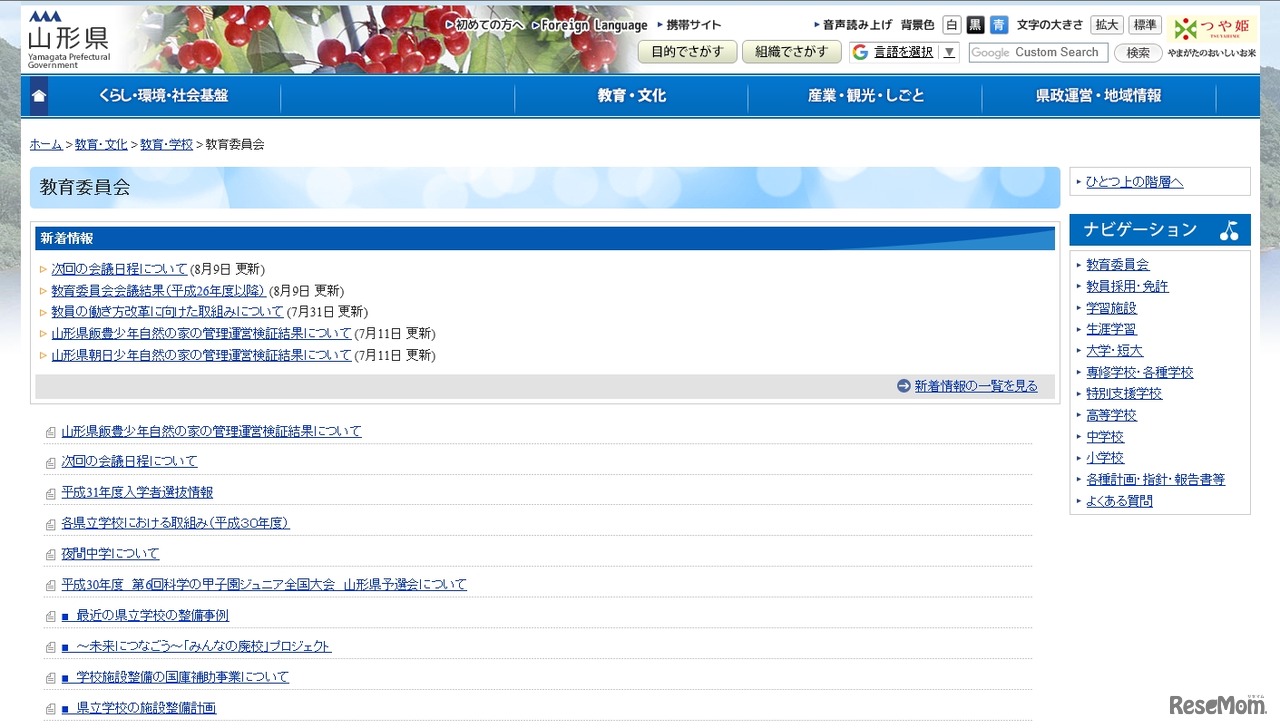Click arrow icon beside 新着情報の一覧を見る
This screenshot has height=728, width=1280.
[904, 386]
